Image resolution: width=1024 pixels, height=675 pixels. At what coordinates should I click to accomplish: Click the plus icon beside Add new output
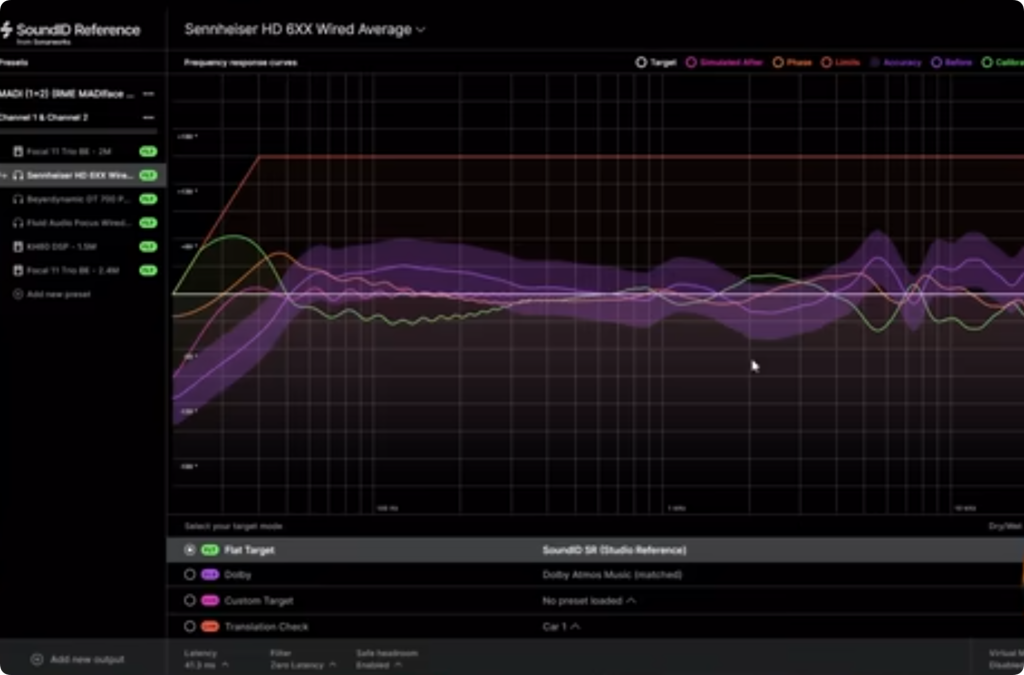[x=37, y=659]
